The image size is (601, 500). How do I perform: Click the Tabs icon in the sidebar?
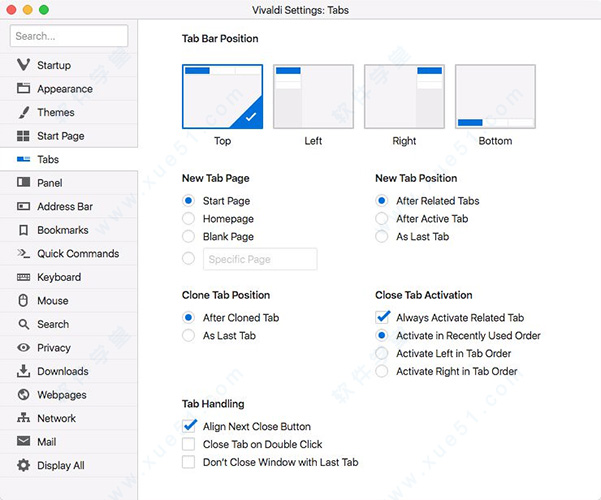coord(23,159)
